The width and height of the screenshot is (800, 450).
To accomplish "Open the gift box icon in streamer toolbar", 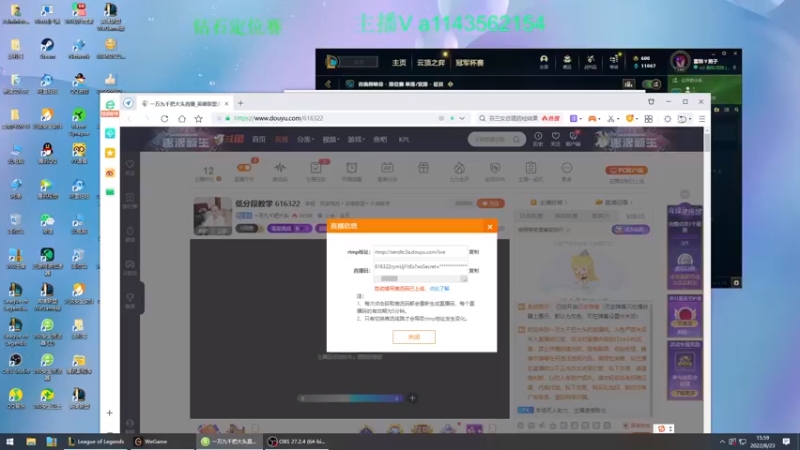I will point(423,168).
